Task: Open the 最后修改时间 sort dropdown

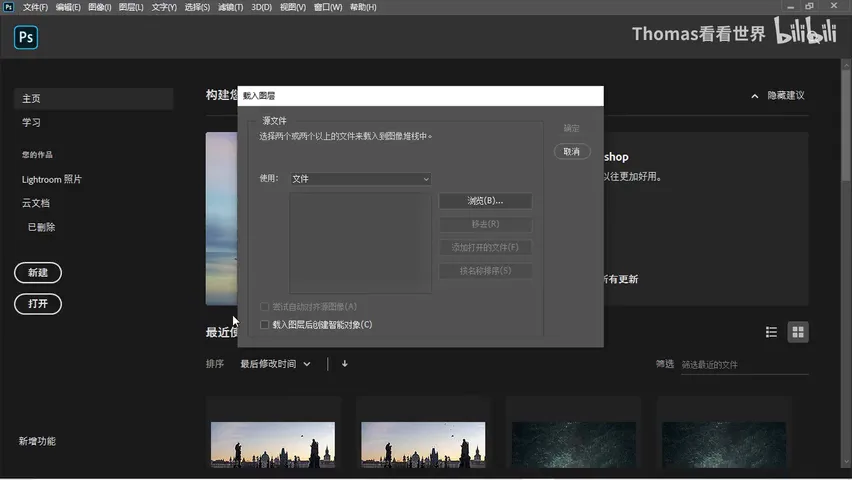Action: click(x=275, y=364)
